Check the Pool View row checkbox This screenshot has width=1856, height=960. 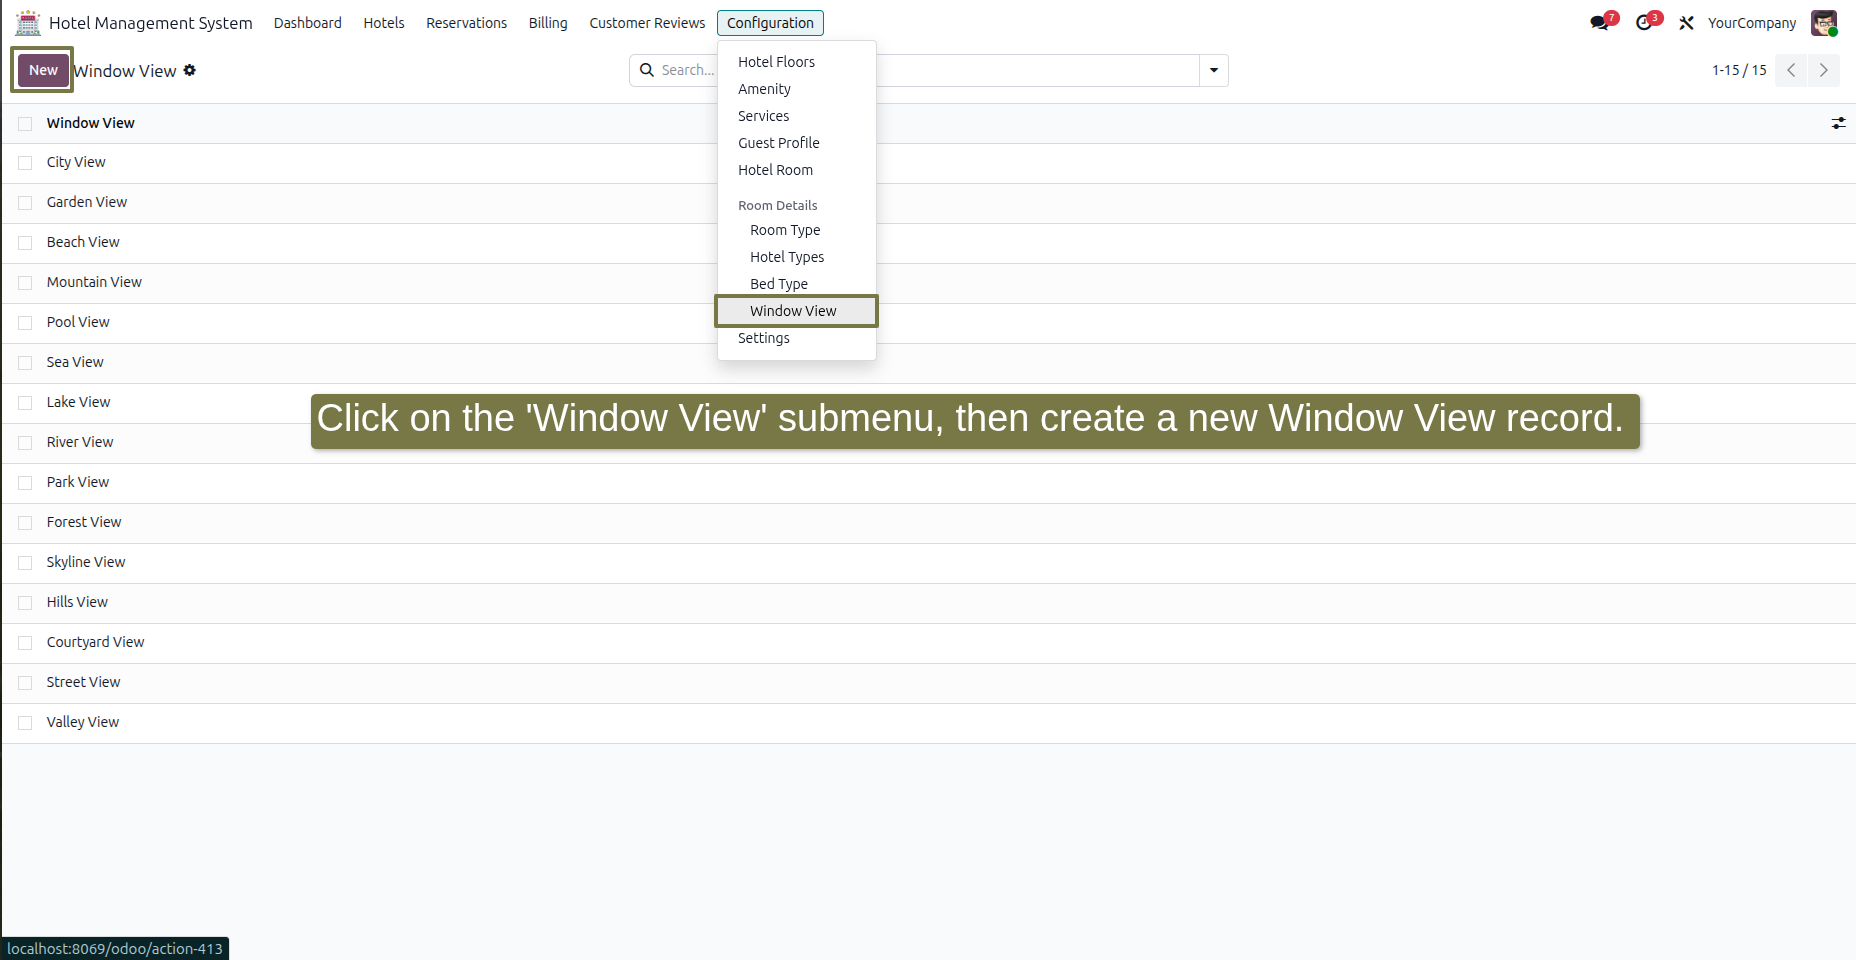point(25,323)
